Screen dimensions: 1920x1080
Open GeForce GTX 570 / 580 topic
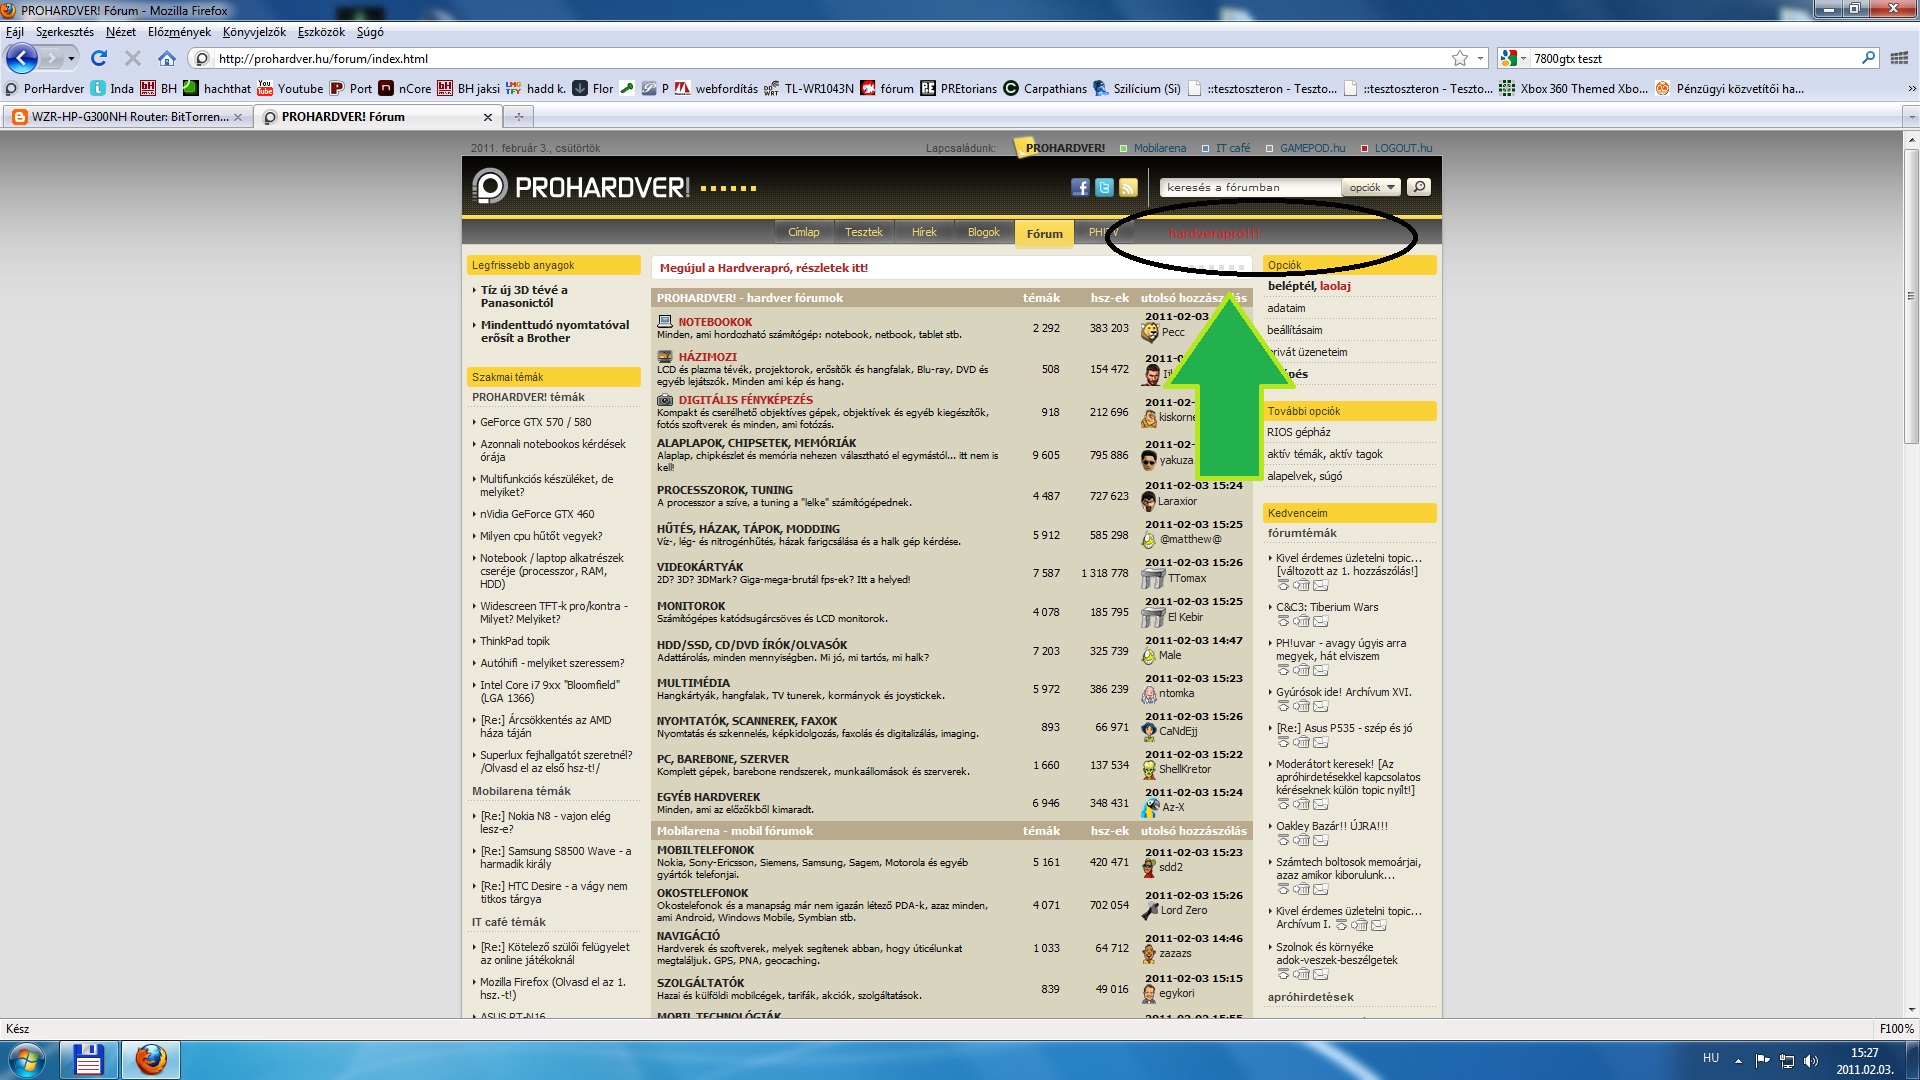pos(535,422)
